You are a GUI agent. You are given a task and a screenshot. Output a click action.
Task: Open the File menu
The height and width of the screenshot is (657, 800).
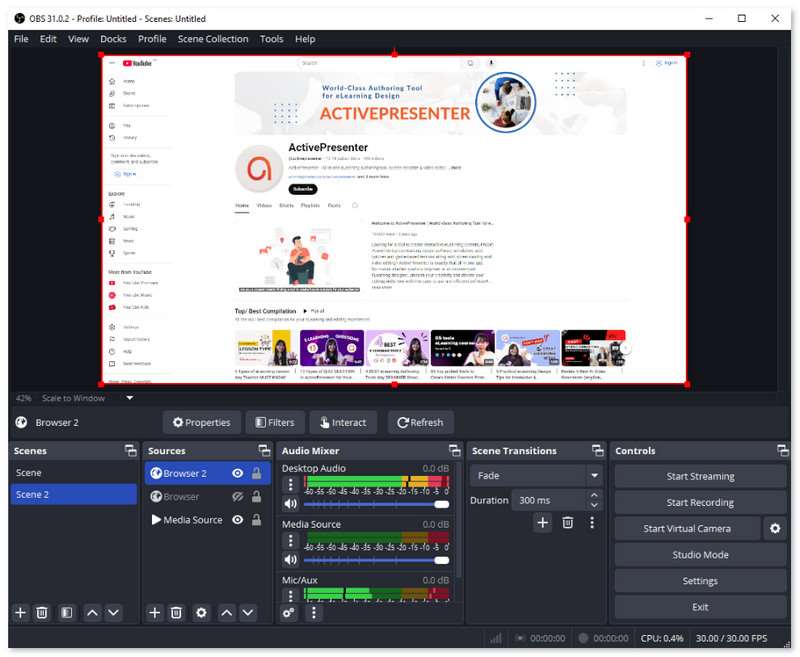pos(21,39)
